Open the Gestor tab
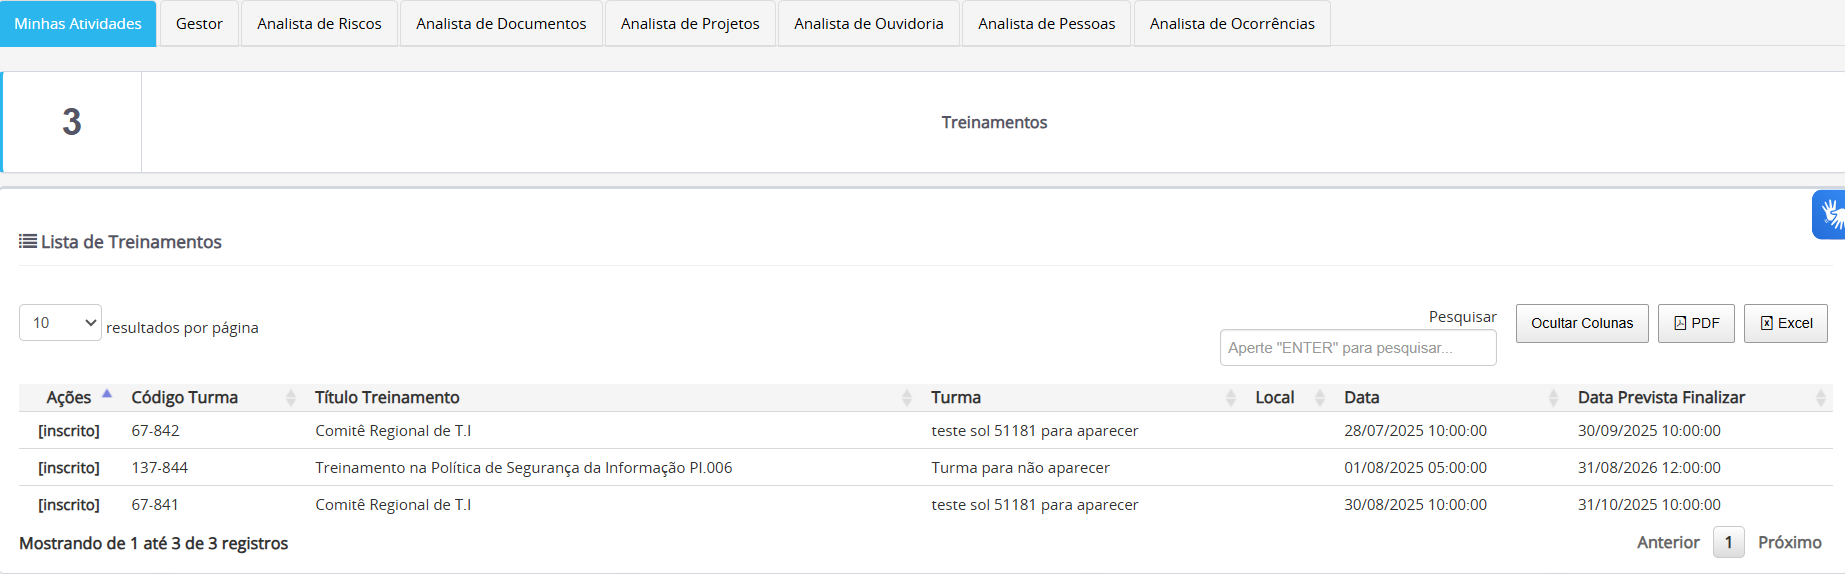The image size is (1845, 574). point(199,23)
